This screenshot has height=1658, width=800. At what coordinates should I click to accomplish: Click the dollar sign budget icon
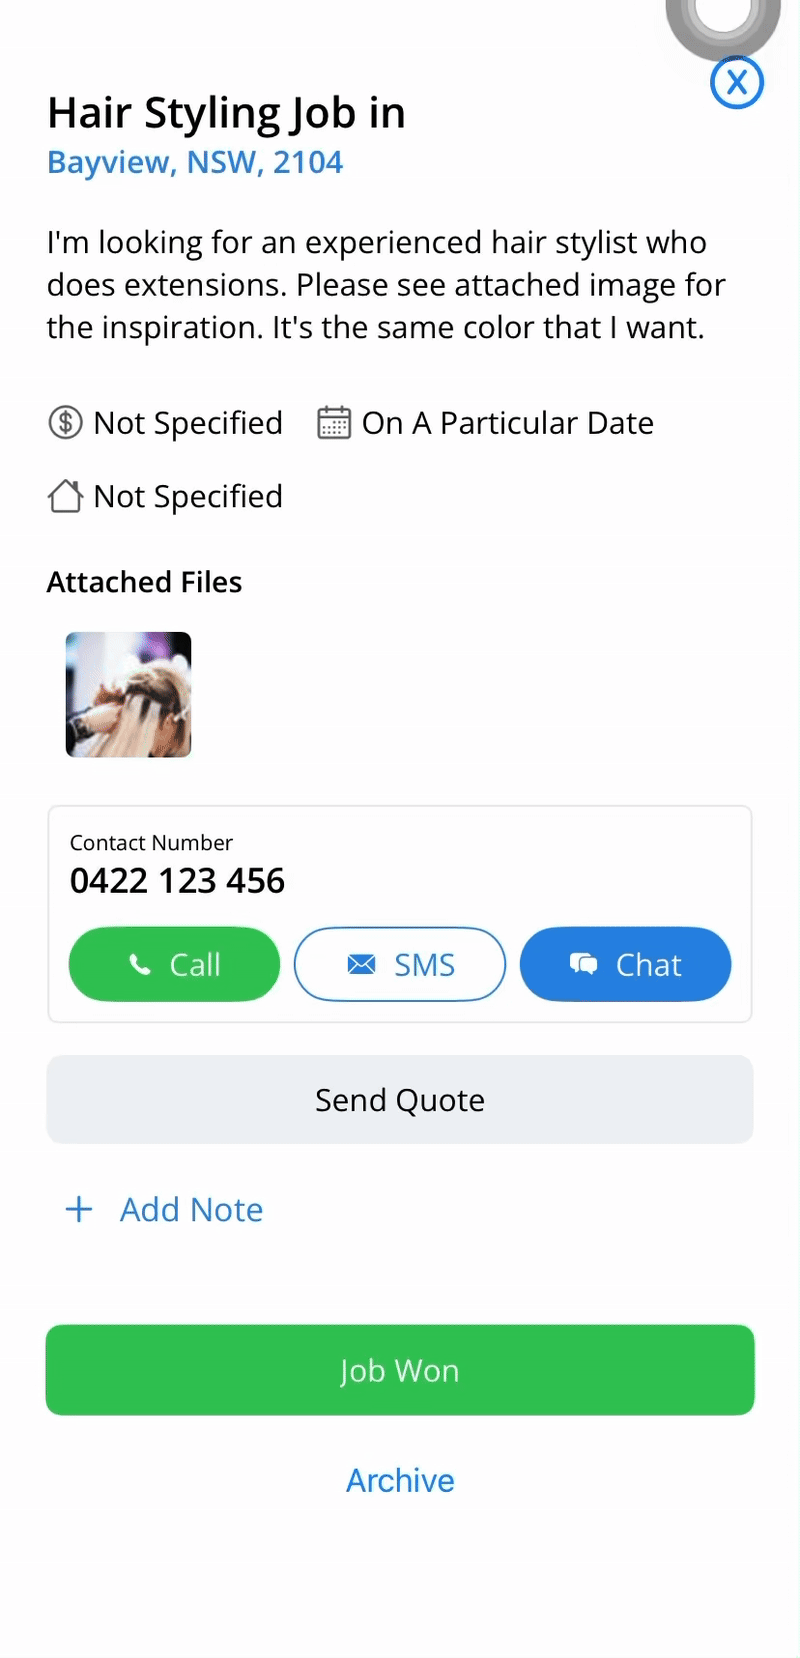pyautogui.click(x=66, y=423)
